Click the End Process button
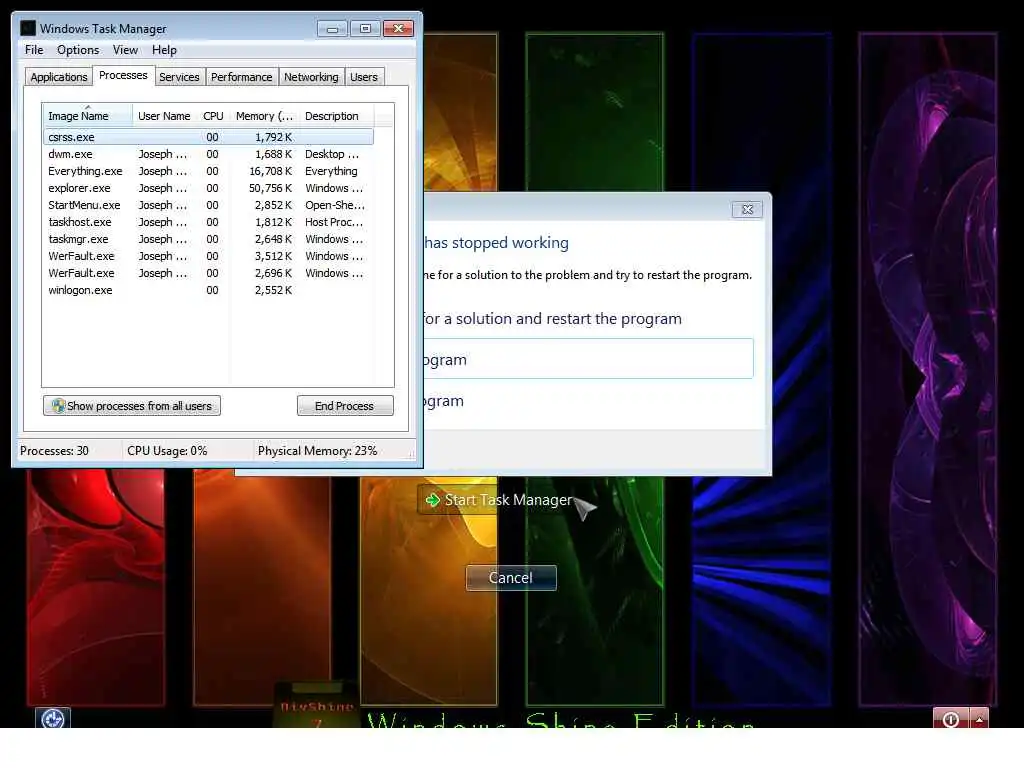The height and width of the screenshot is (768, 1024). pos(345,406)
